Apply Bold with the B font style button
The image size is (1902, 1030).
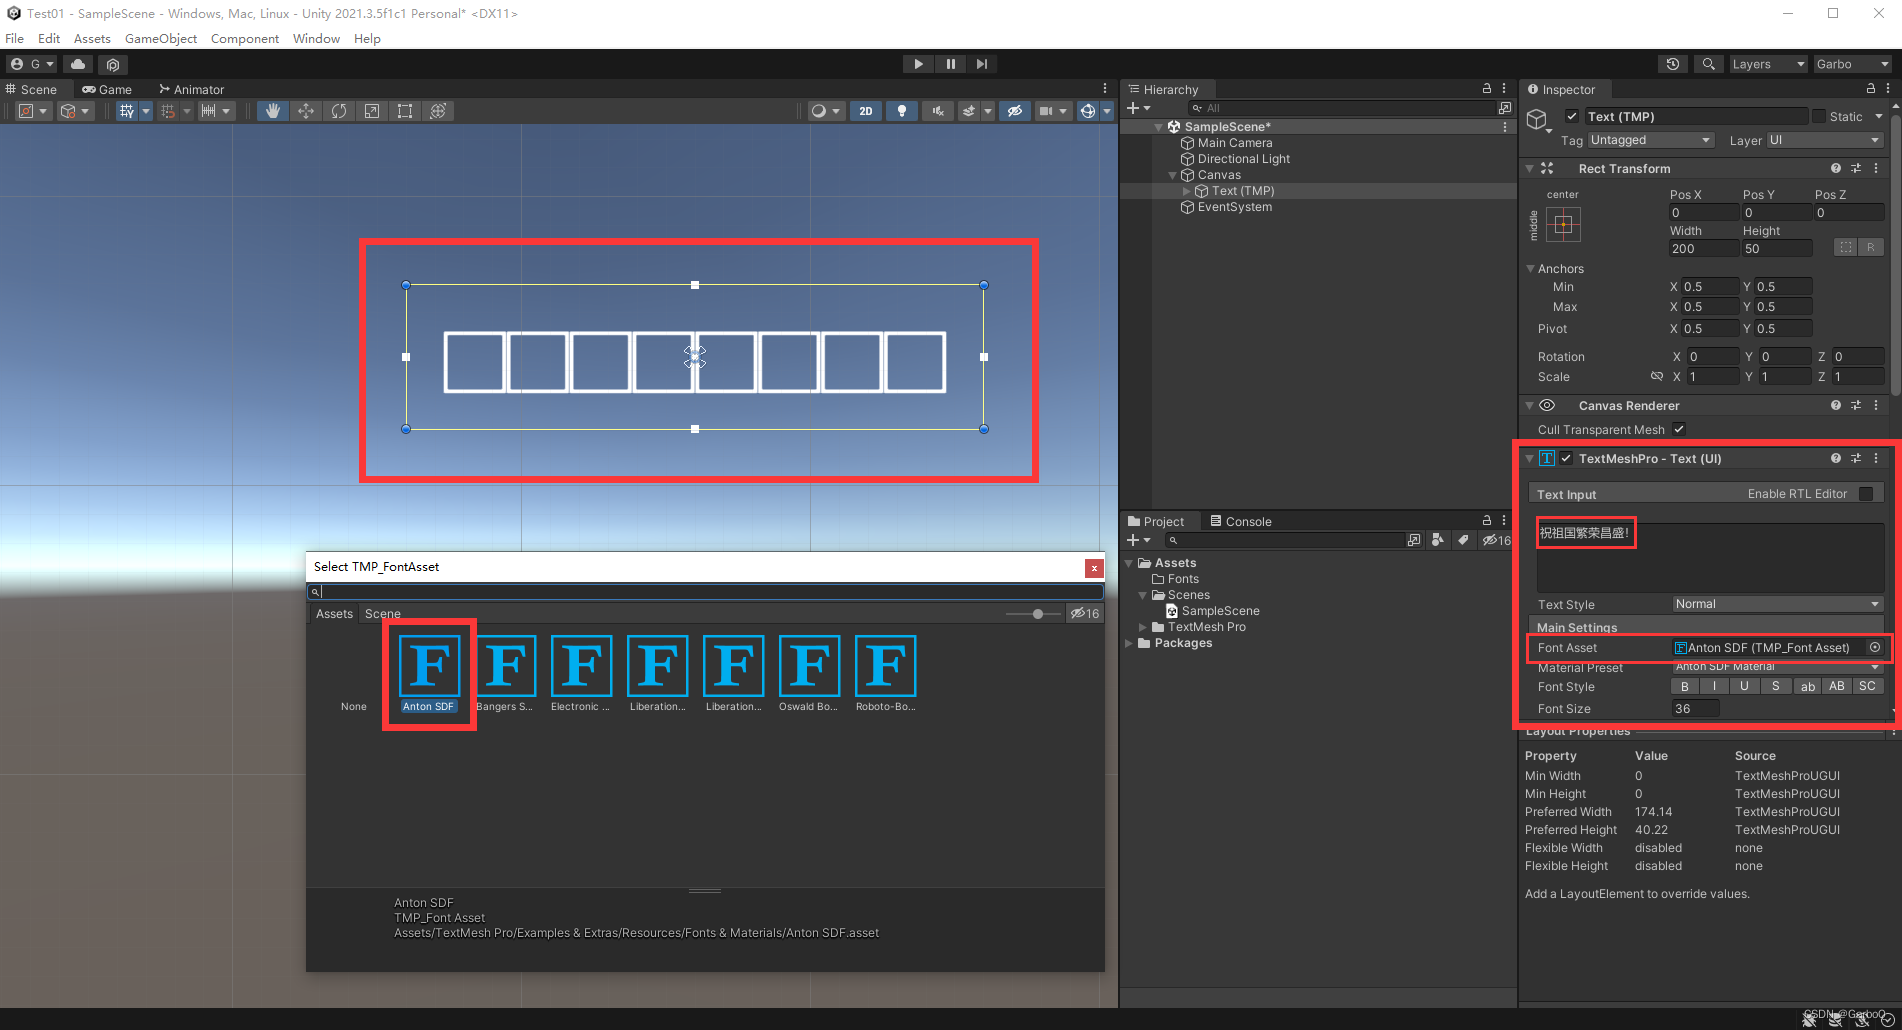[x=1684, y=686]
